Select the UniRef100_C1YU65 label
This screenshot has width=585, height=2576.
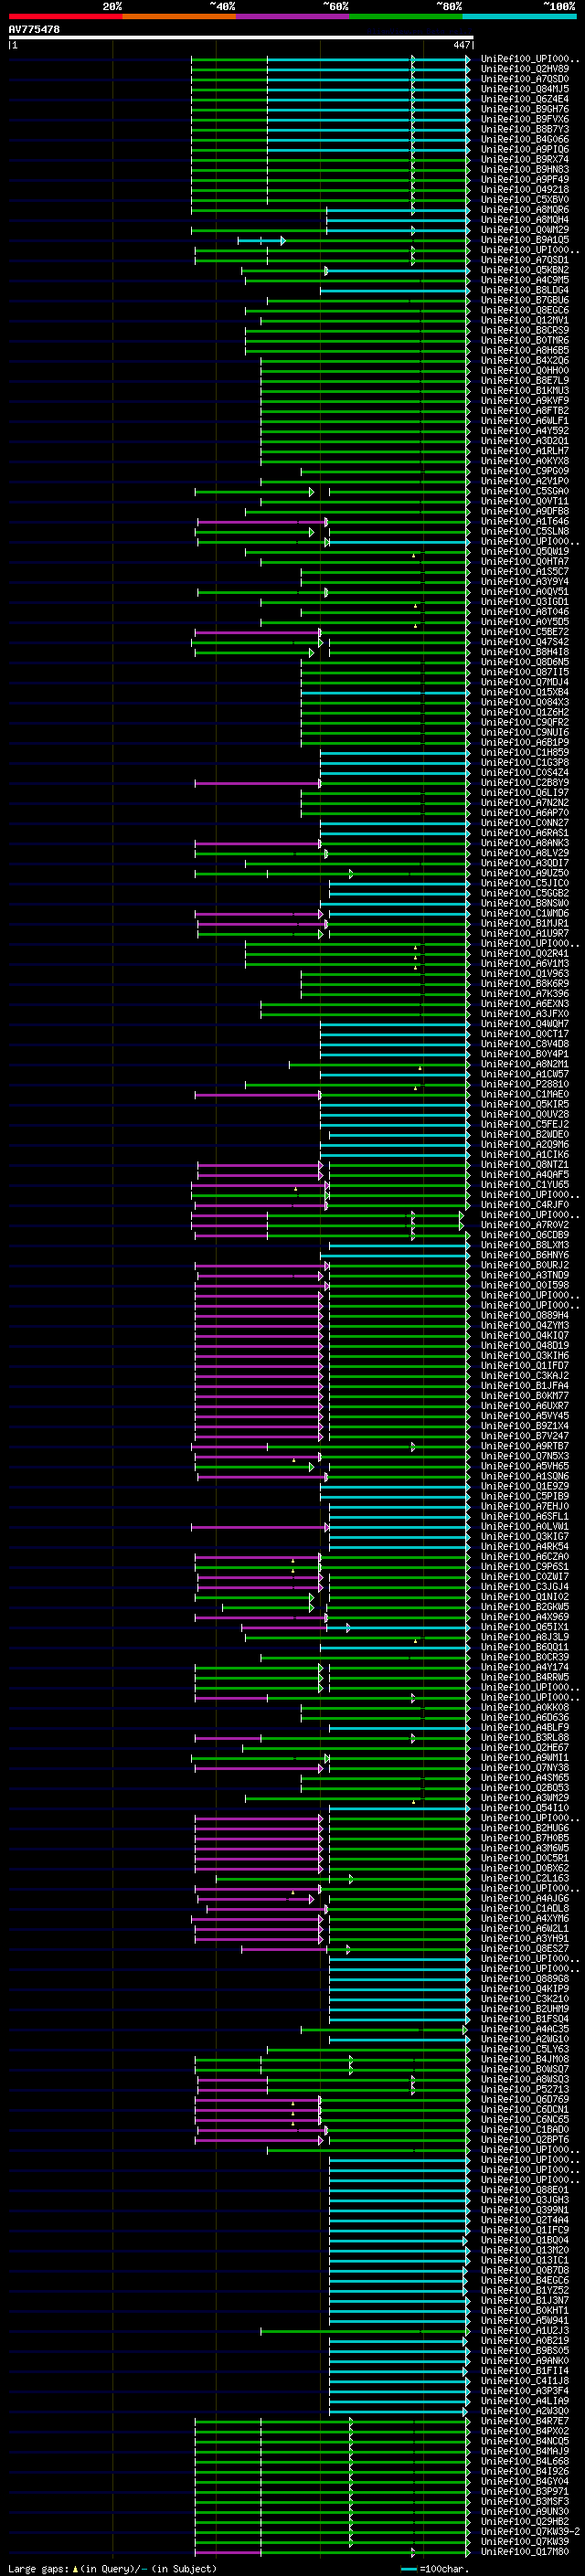tap(525, 1185)
